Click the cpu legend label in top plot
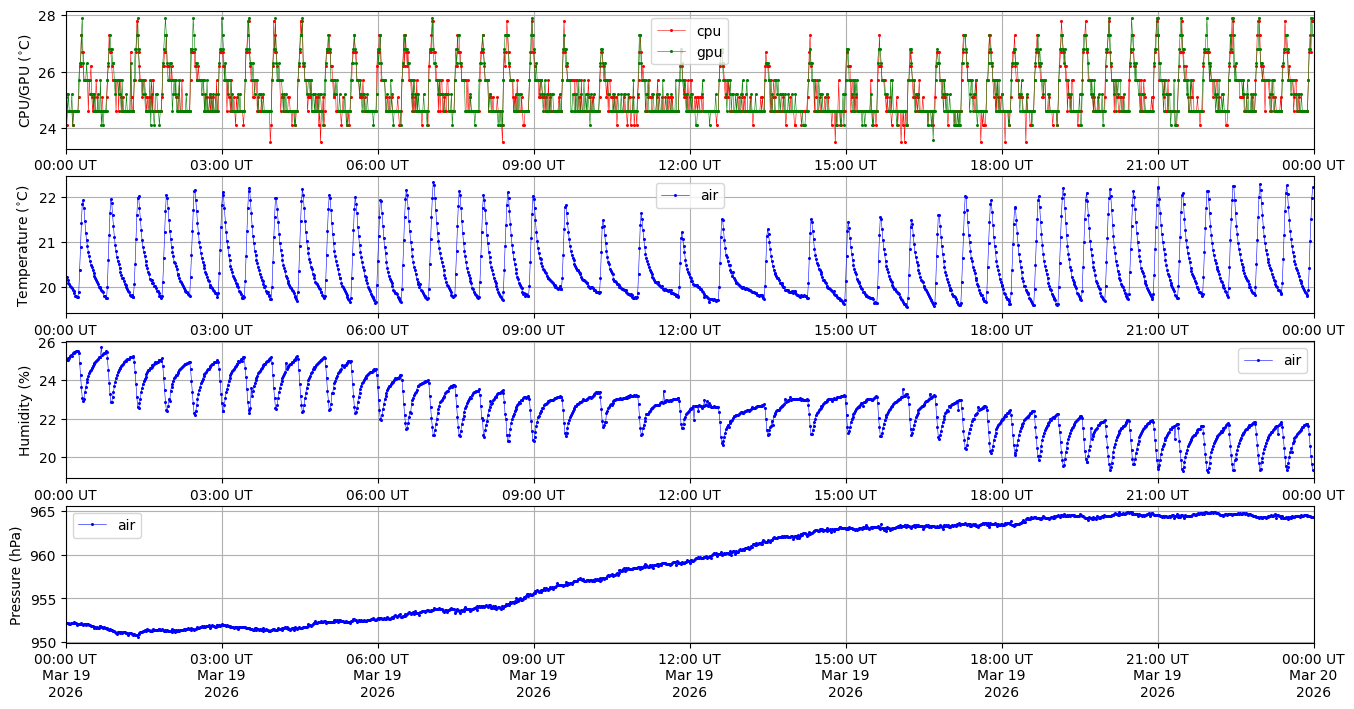Image resolution: width=1354 pixels, height=709 pixels. pyautogui.click(x=708, y=31)
